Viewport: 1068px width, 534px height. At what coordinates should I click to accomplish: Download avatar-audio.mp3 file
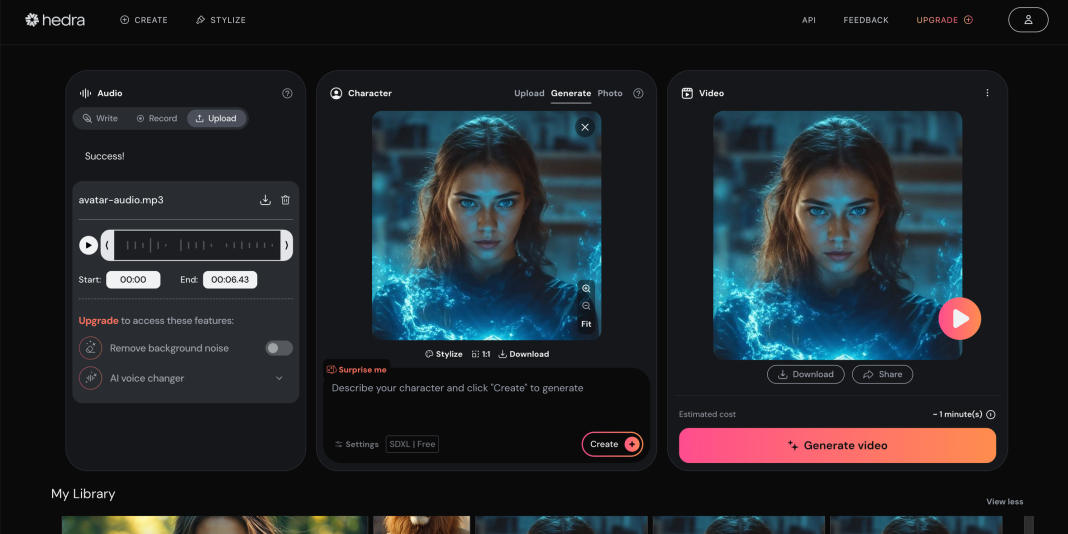coord(266,200)
